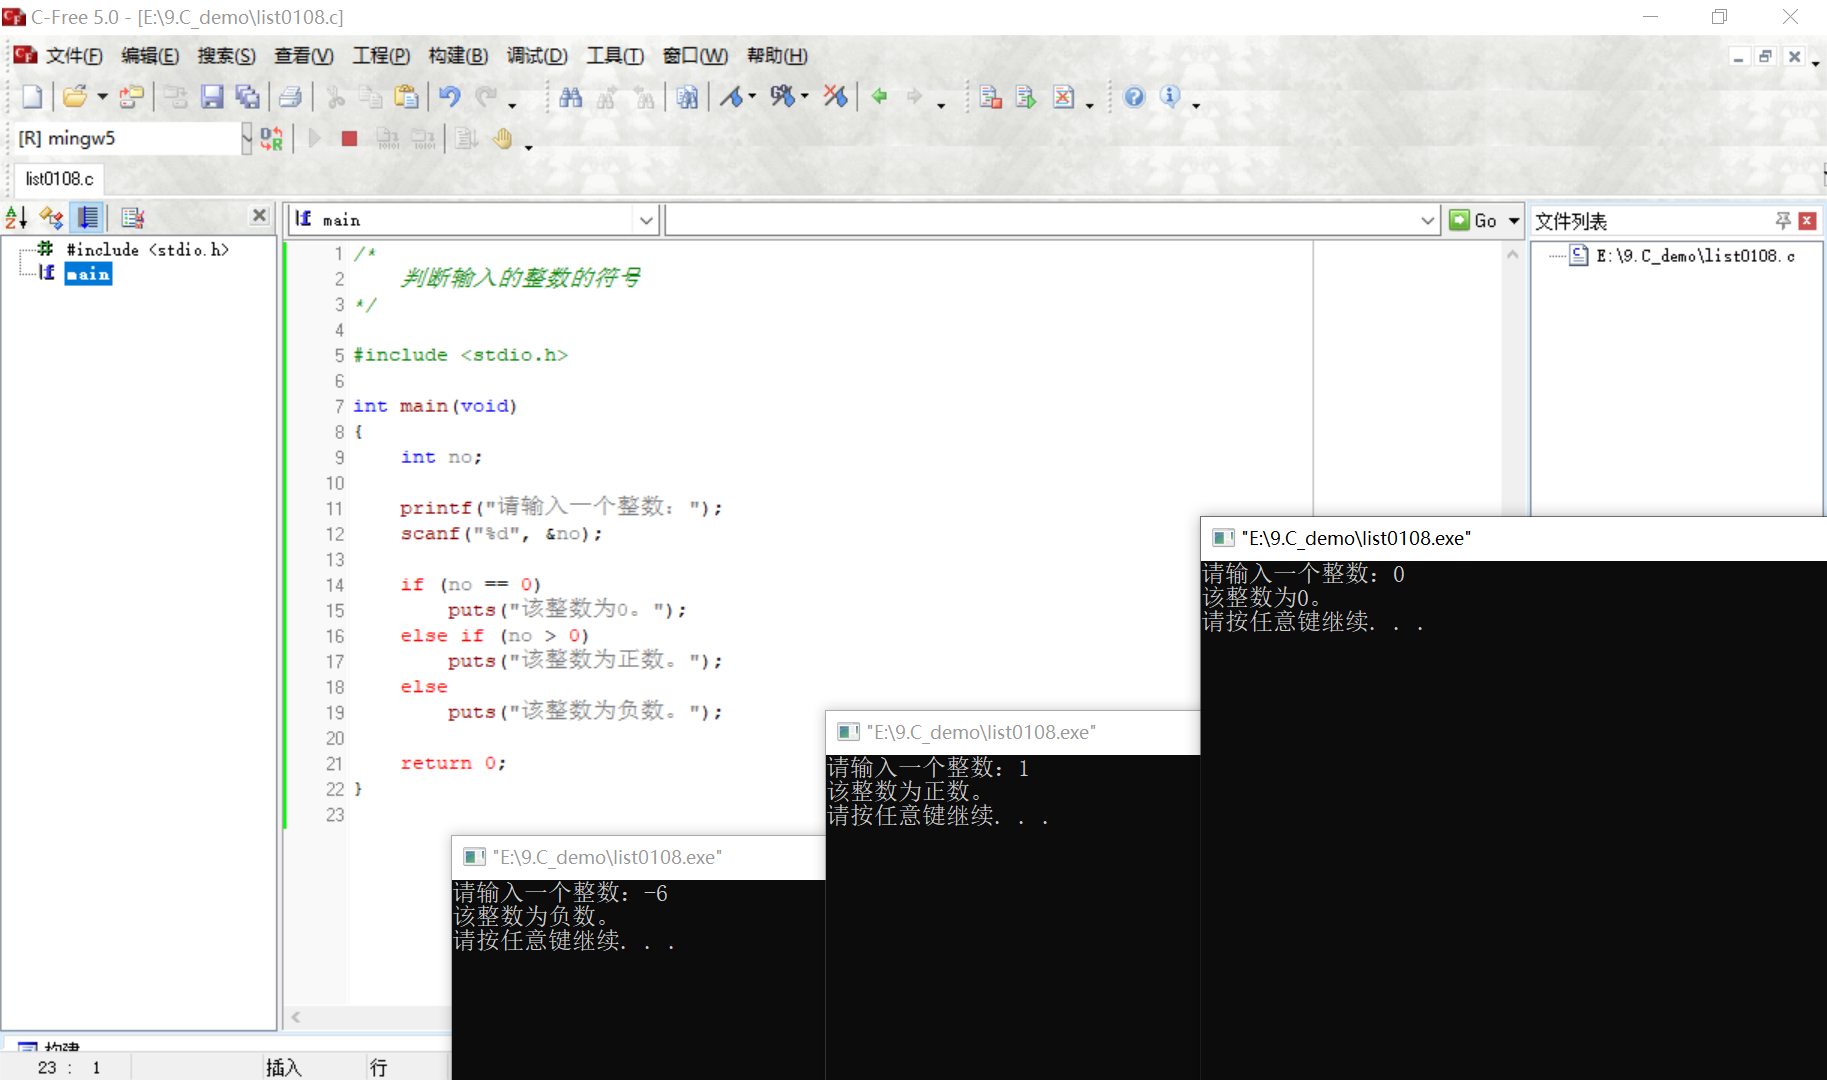Click the toggle bookmark icon
Viewport: 1827px width, 1080px height.
tap(732, 96)
